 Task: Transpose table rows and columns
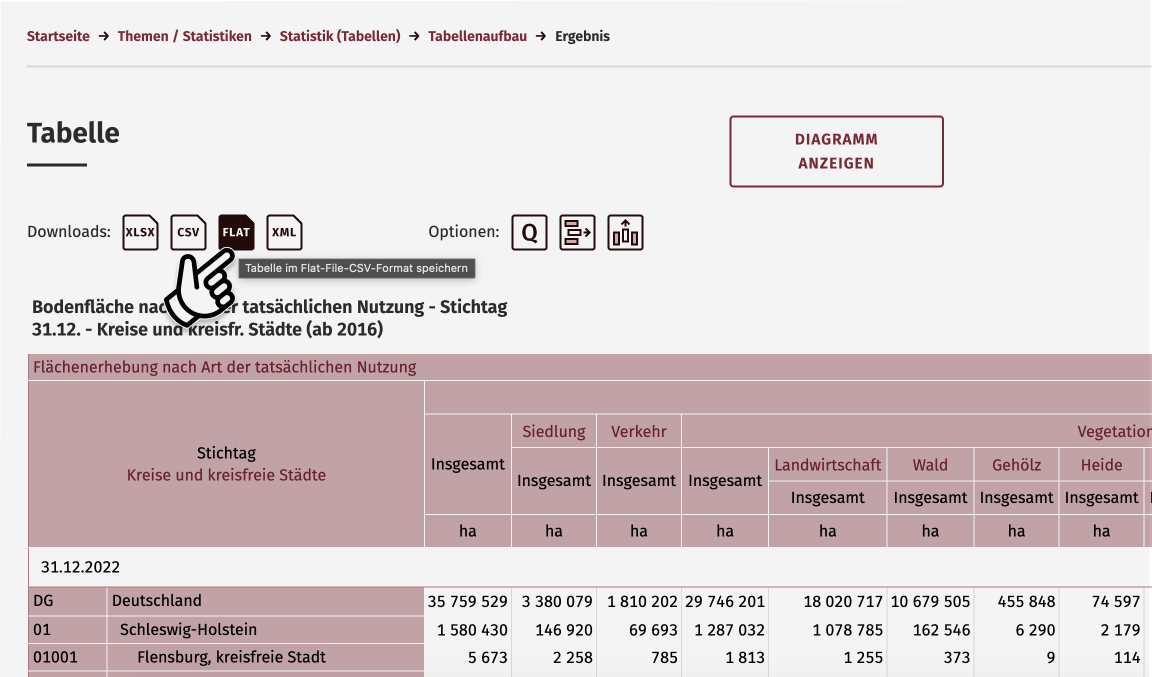(577, 232)
